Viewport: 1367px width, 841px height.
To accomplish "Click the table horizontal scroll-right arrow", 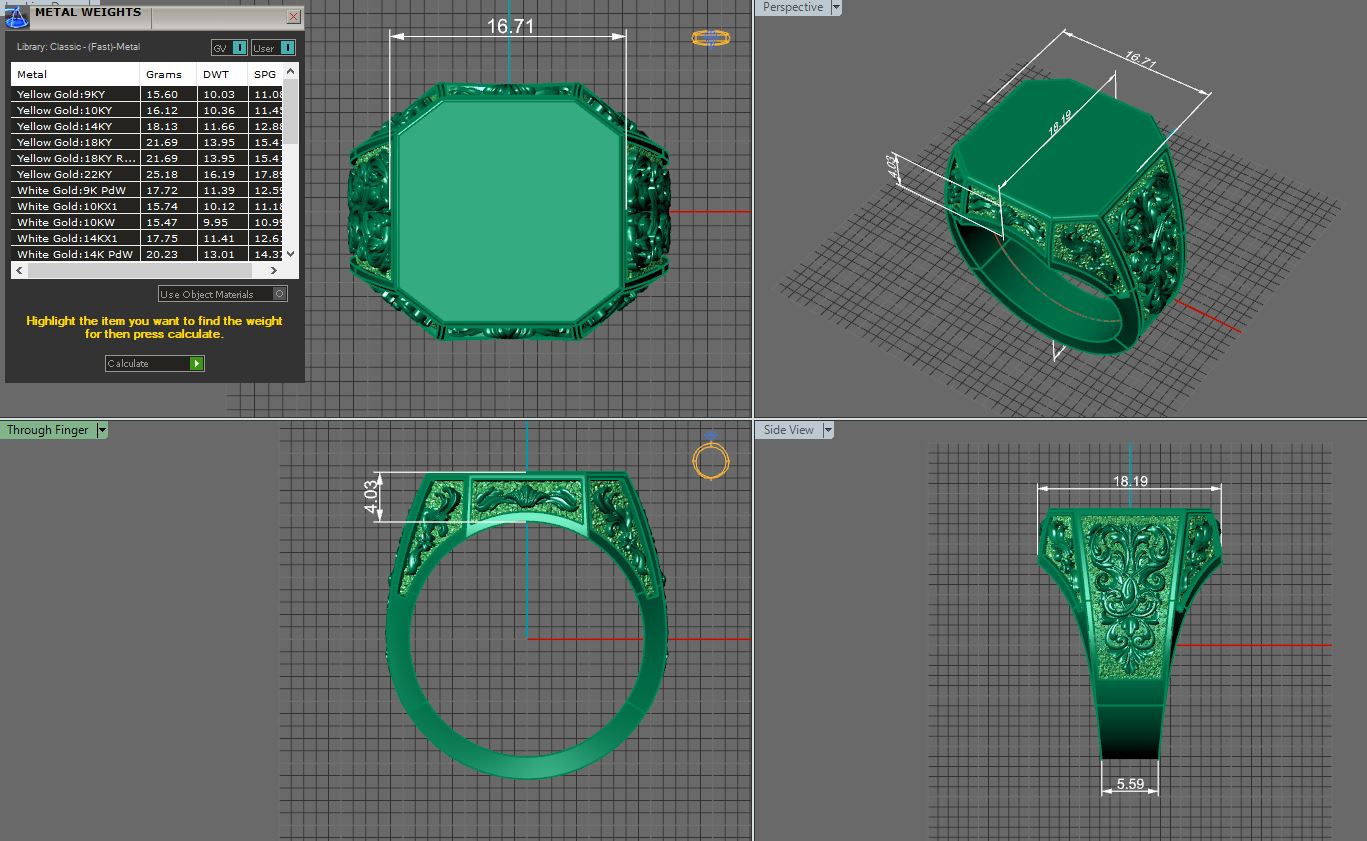I will click(x=275, y=271).
